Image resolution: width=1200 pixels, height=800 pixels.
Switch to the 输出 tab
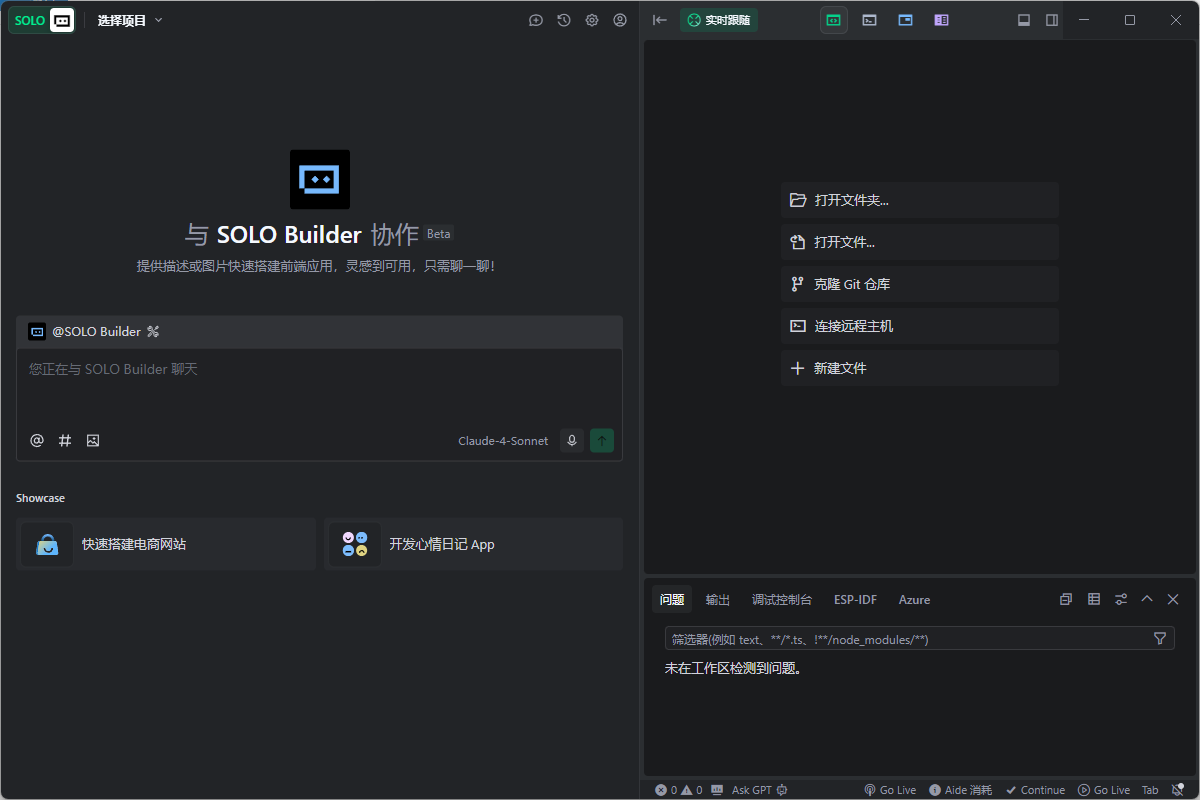point(718,600)
